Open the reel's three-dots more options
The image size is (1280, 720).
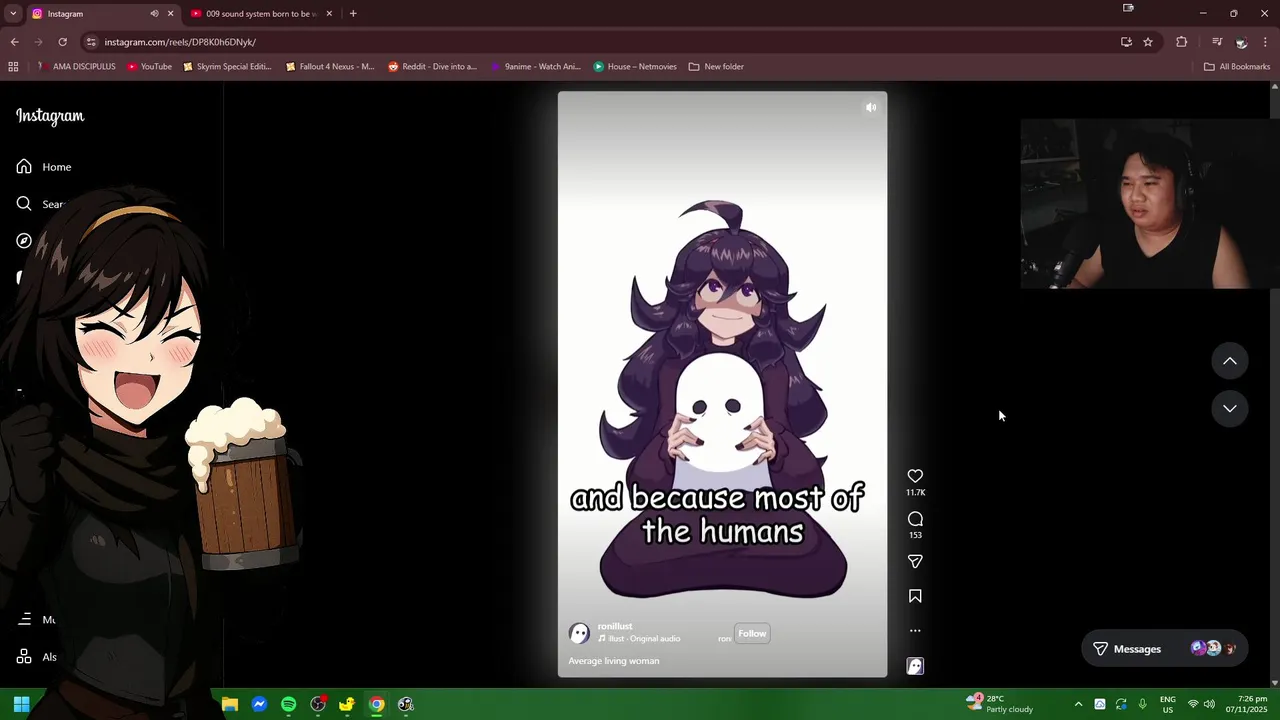(915, 631)
